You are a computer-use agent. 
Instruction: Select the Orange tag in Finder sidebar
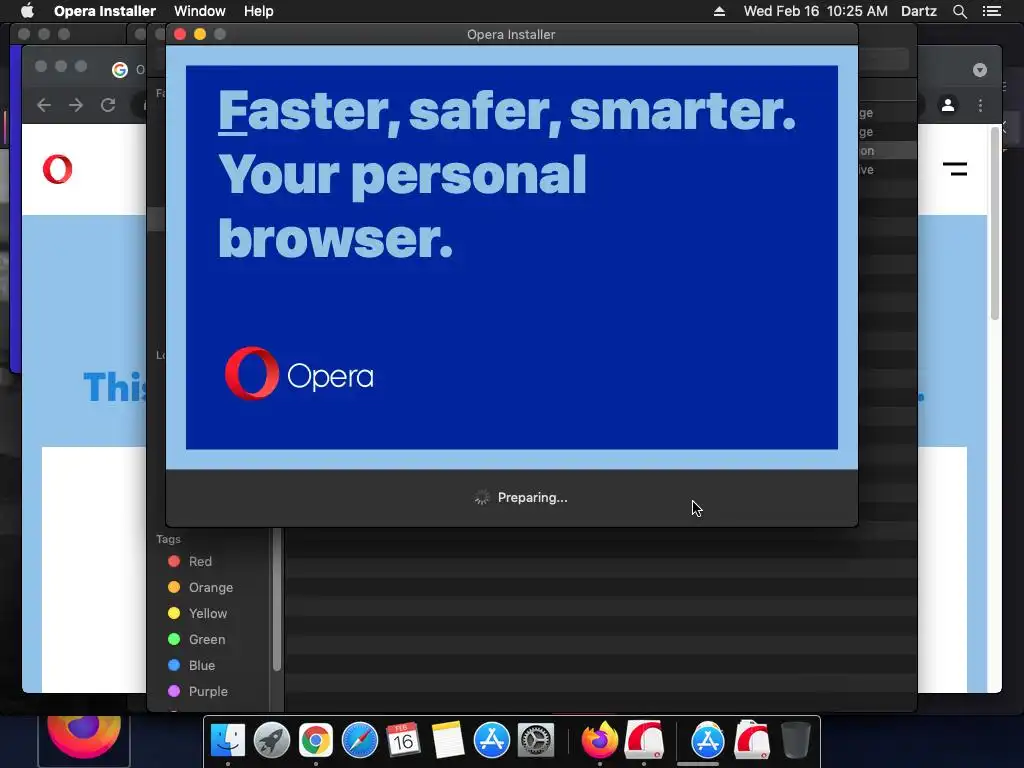click(200, 588)
